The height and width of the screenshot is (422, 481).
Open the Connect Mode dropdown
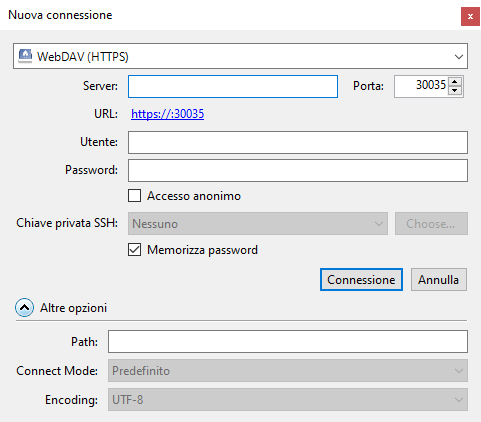tap(288, 371)
